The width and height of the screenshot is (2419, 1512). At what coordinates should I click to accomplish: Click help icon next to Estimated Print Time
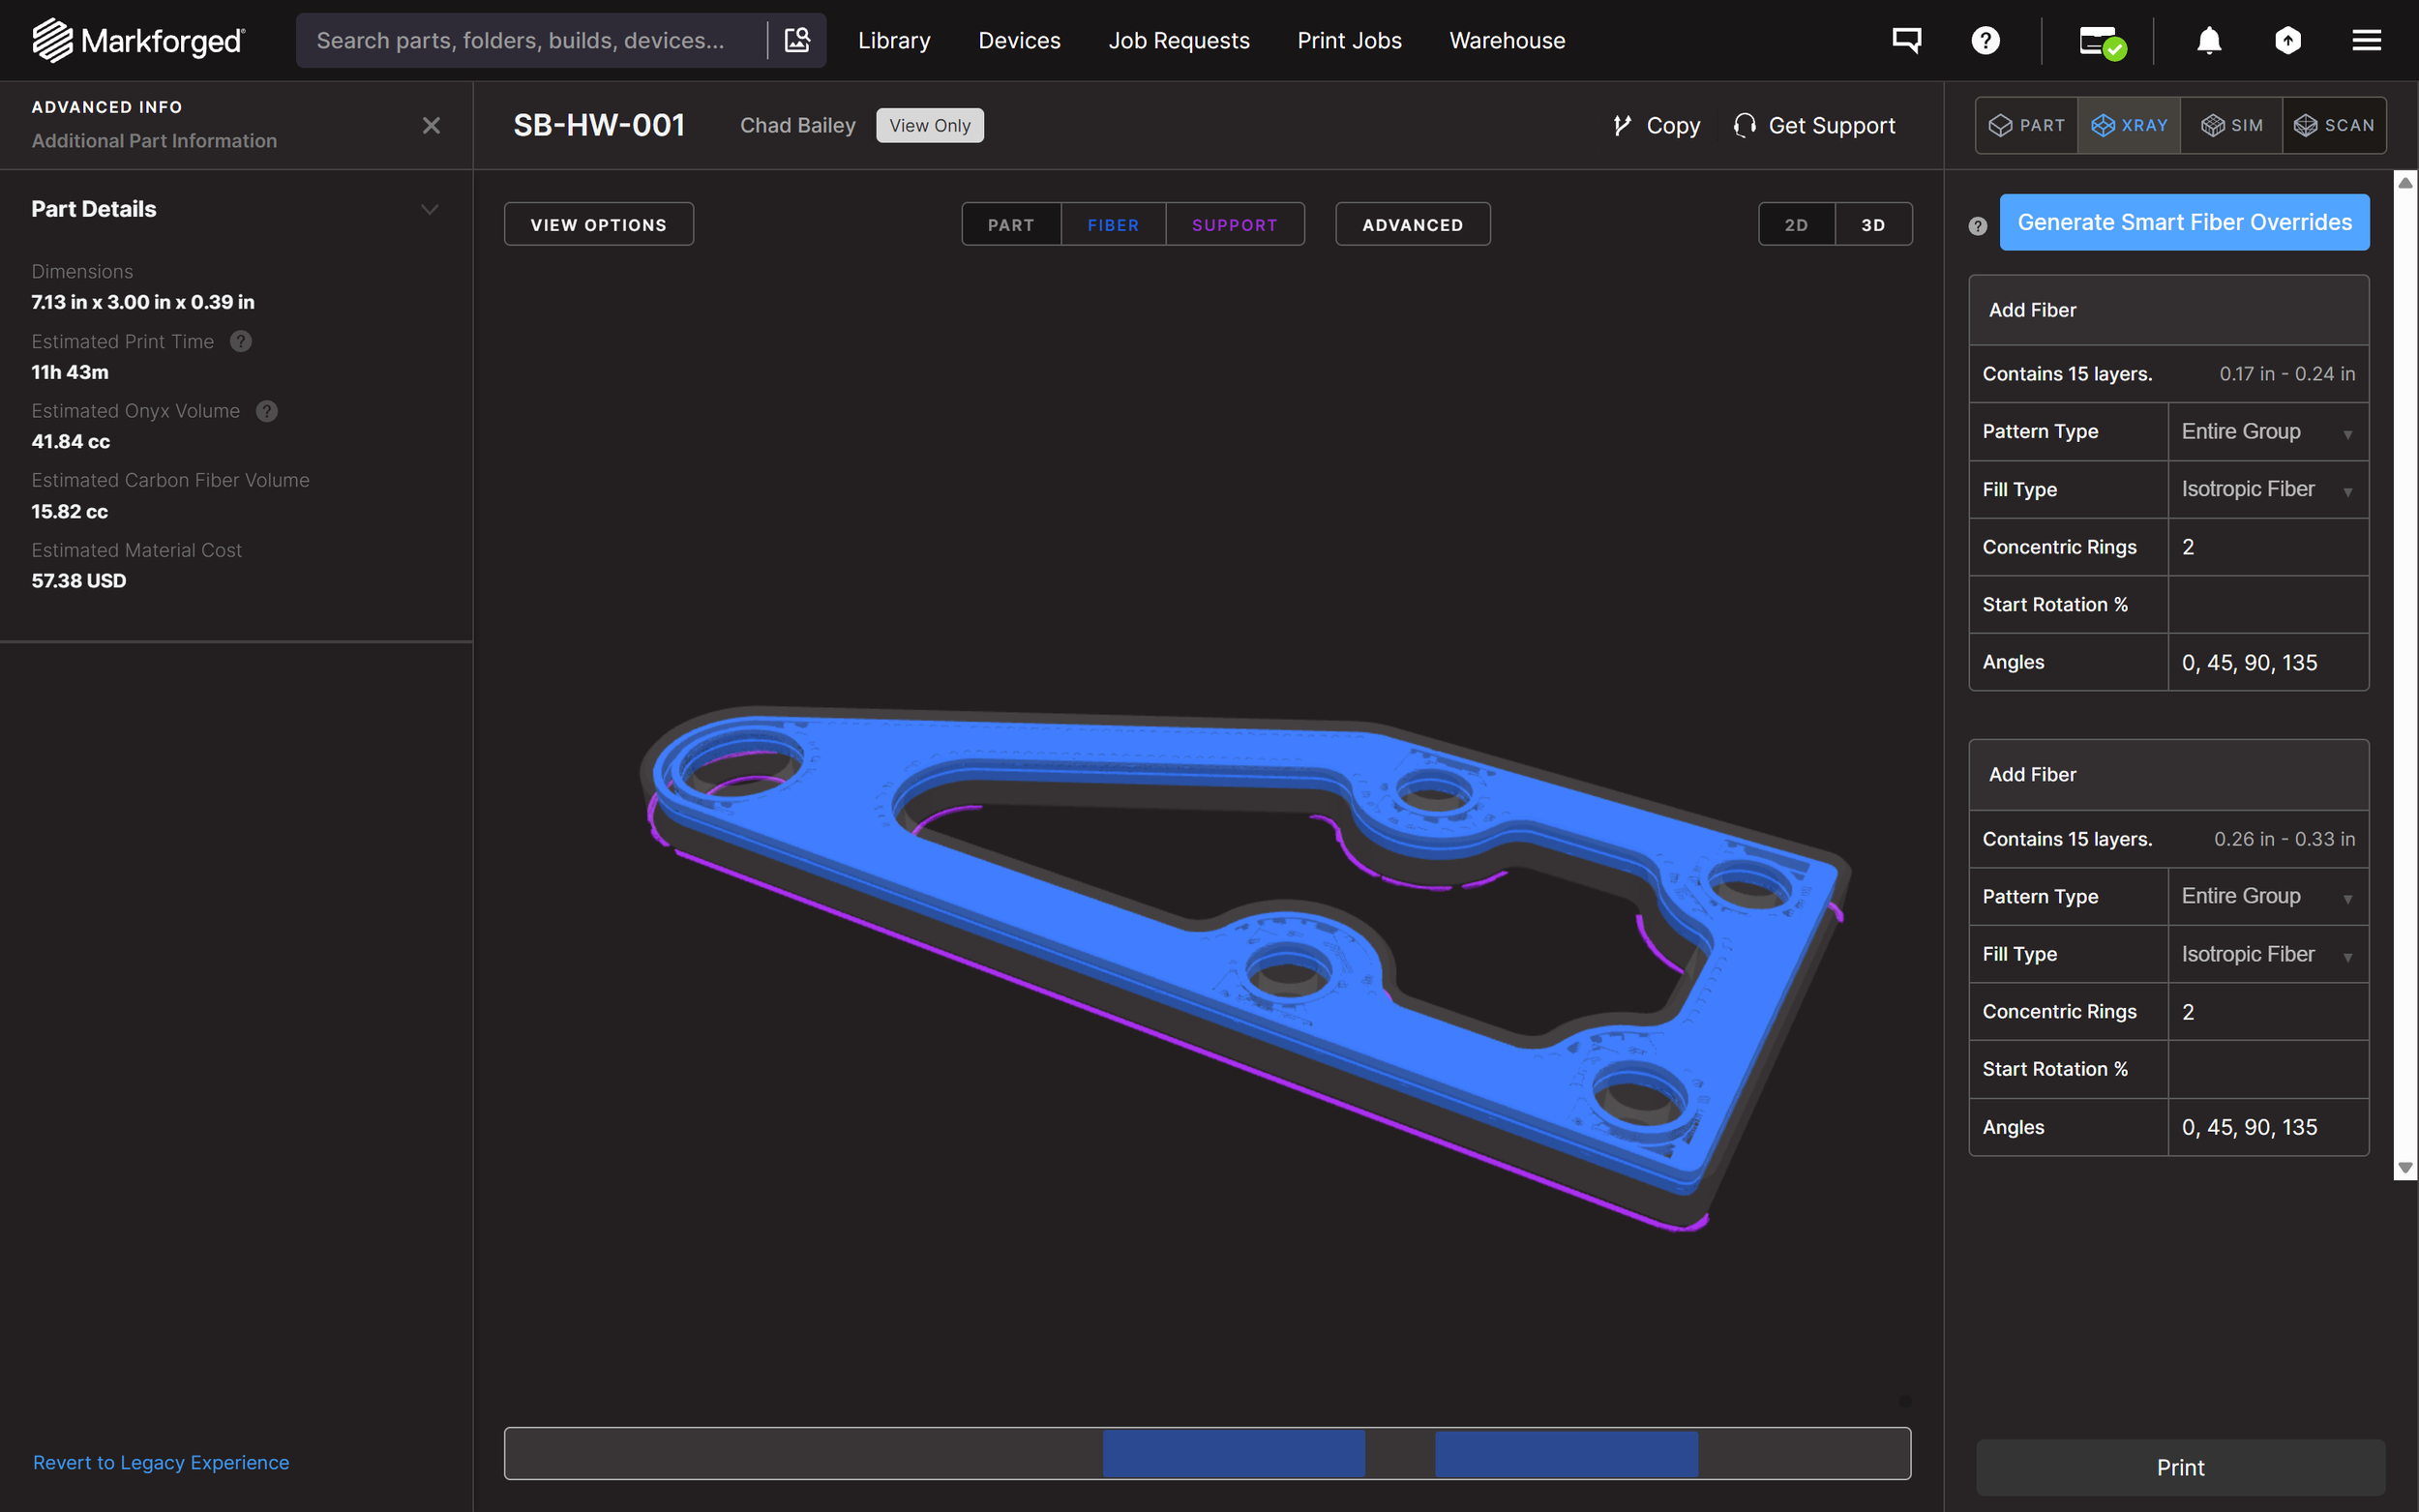click(x=241, y=341)
